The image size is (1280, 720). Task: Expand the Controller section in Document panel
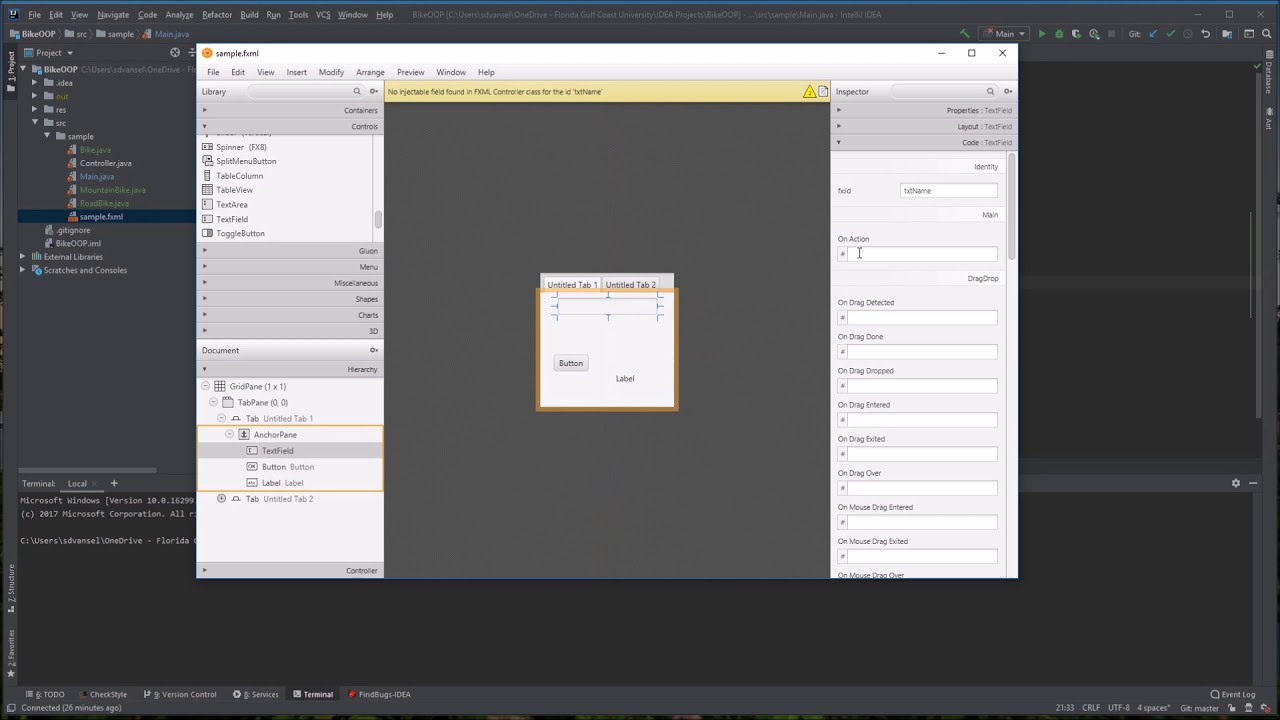(290, 570)
